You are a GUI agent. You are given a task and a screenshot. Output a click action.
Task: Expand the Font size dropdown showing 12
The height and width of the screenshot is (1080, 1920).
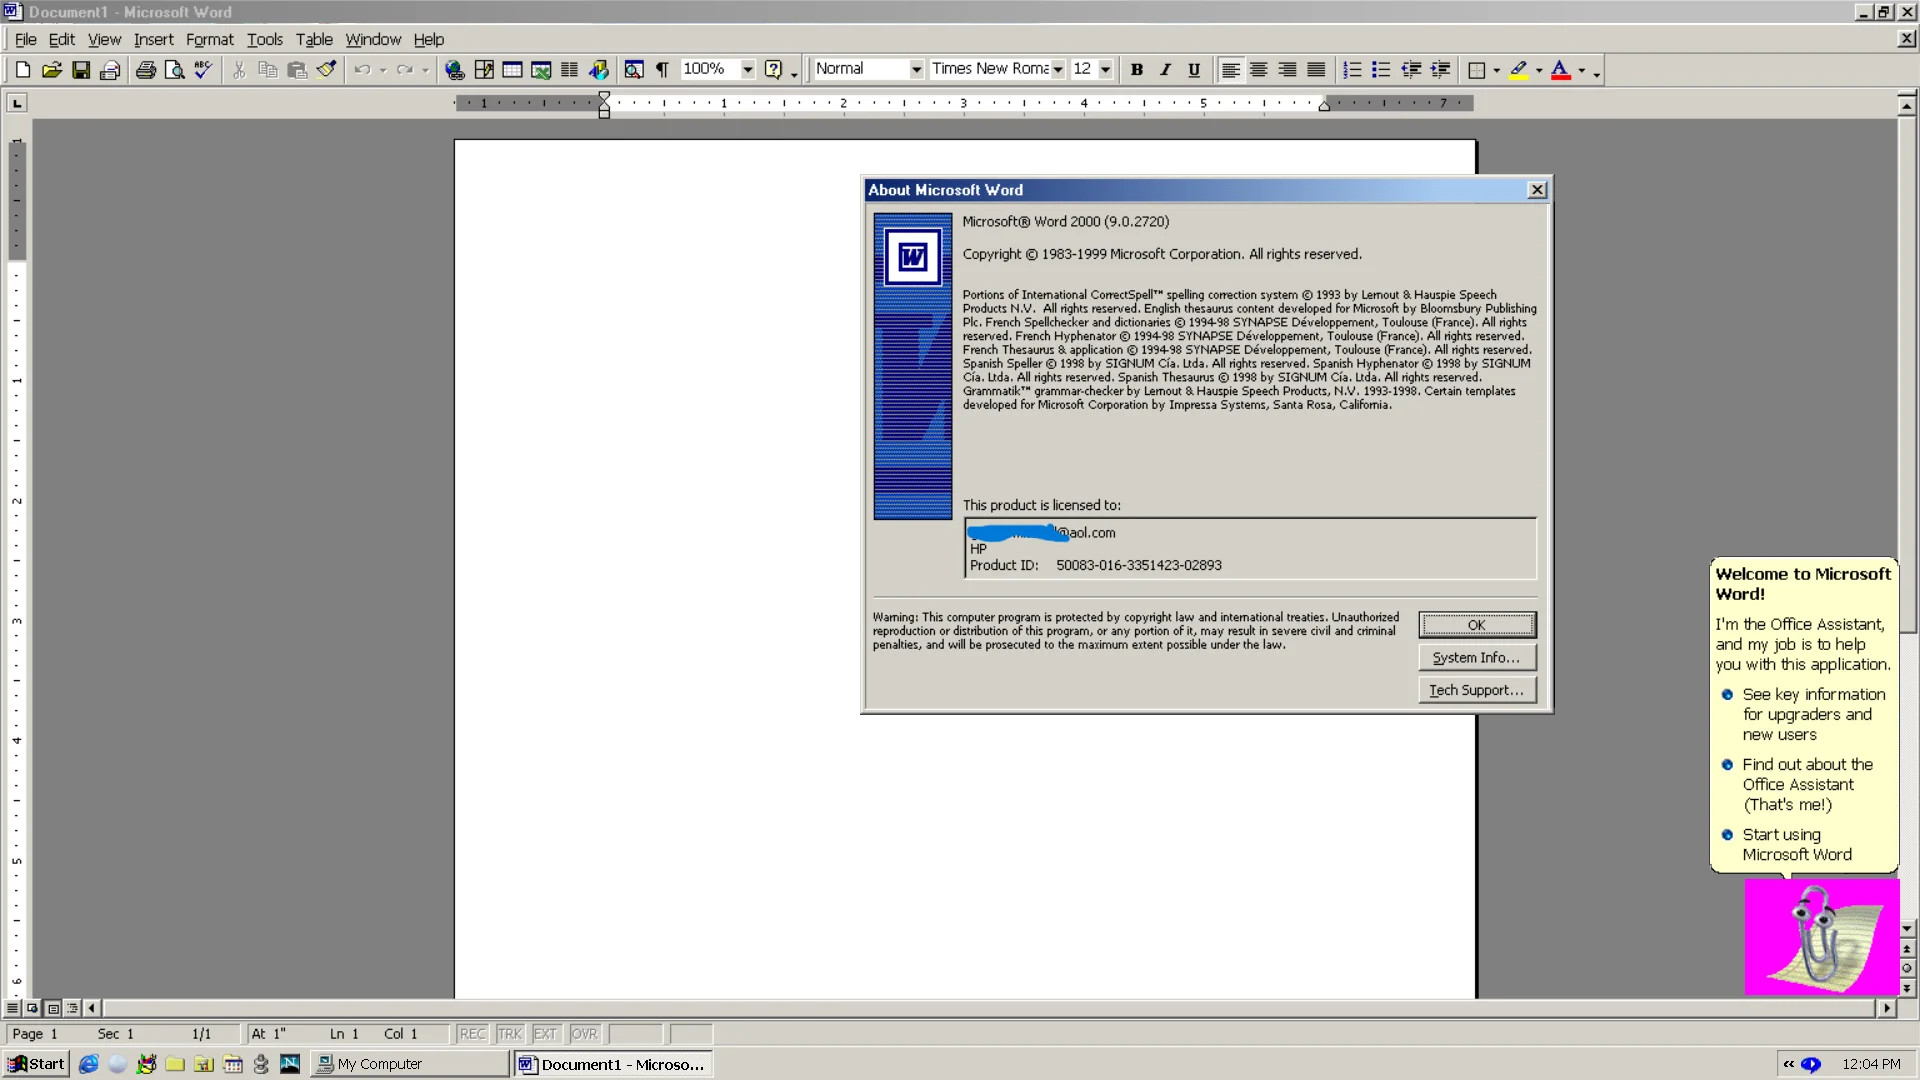[x=1108, y=69]
